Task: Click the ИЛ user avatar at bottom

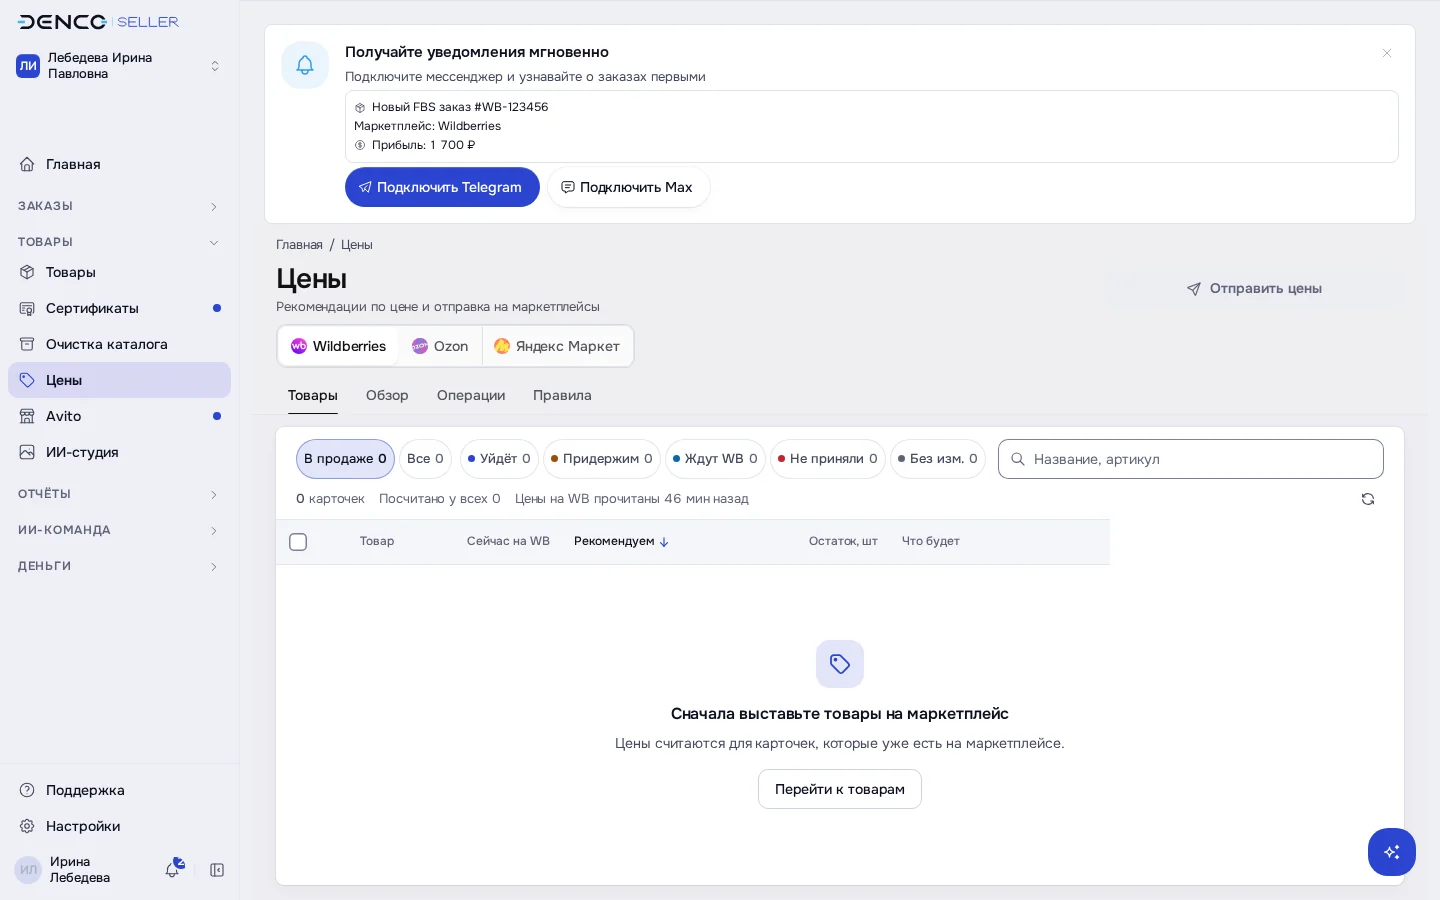Action: (x=28, y=870)
